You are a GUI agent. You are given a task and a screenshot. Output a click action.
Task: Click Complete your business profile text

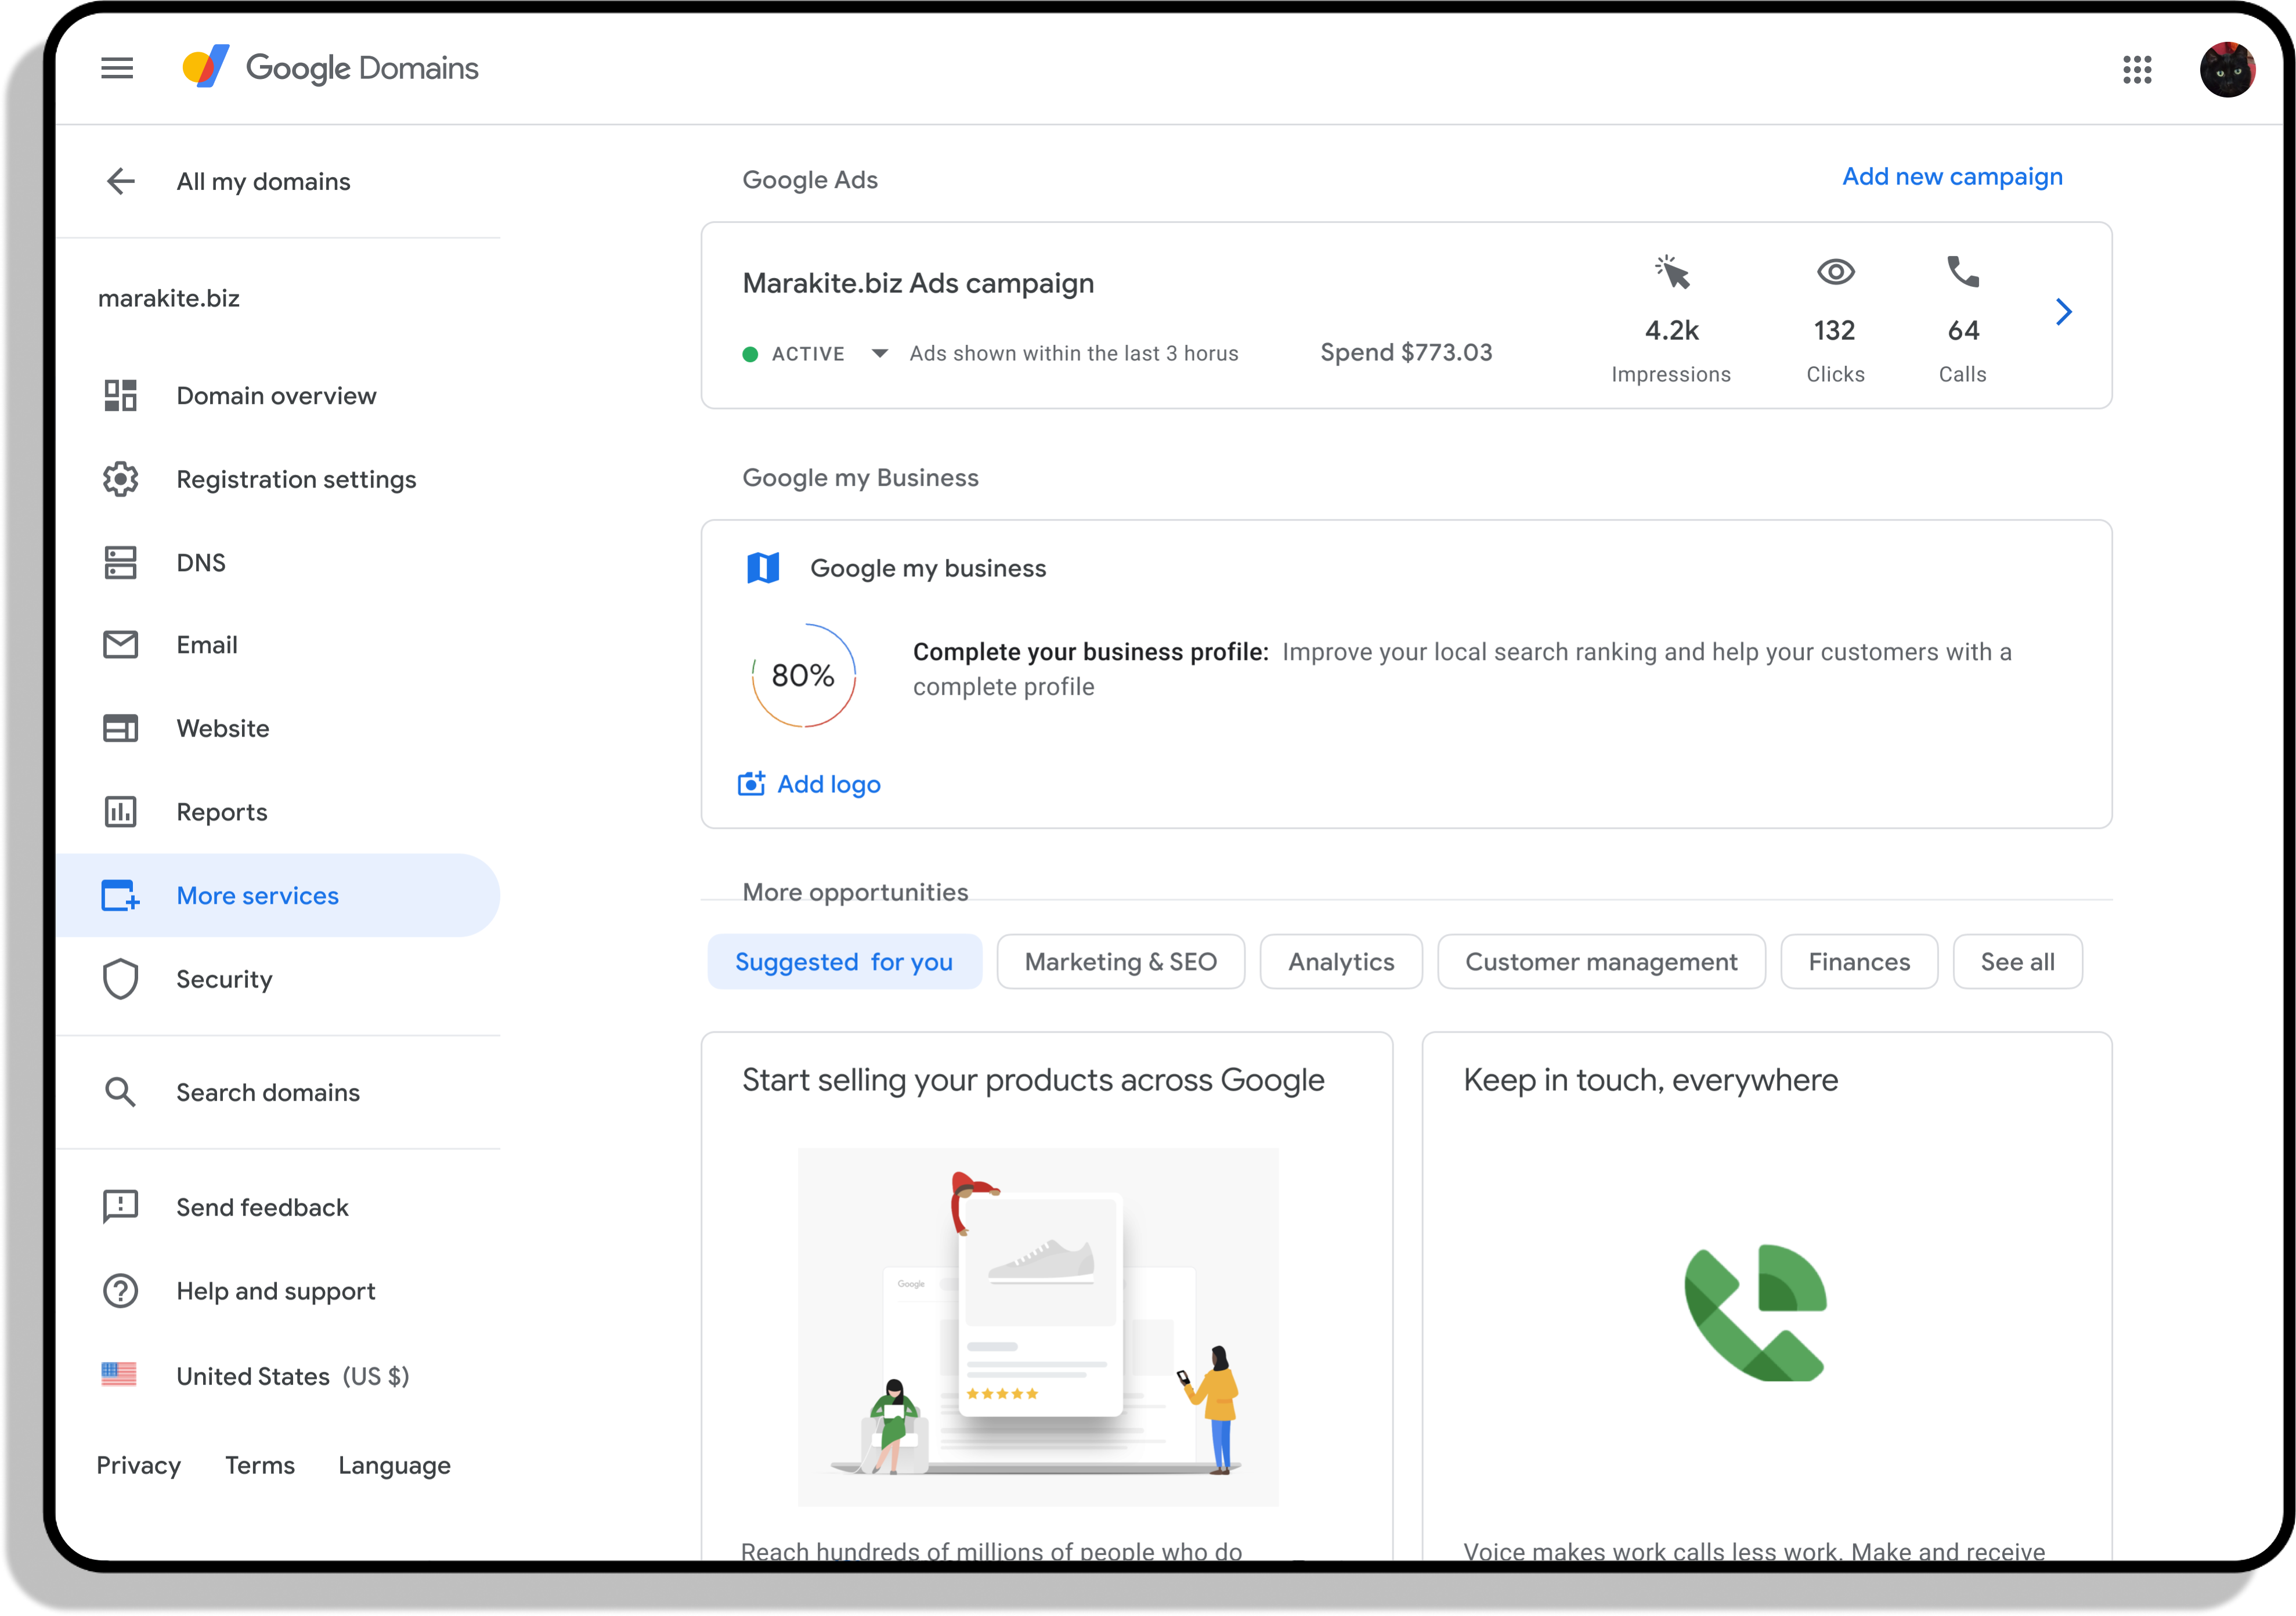coord(1090,652)
